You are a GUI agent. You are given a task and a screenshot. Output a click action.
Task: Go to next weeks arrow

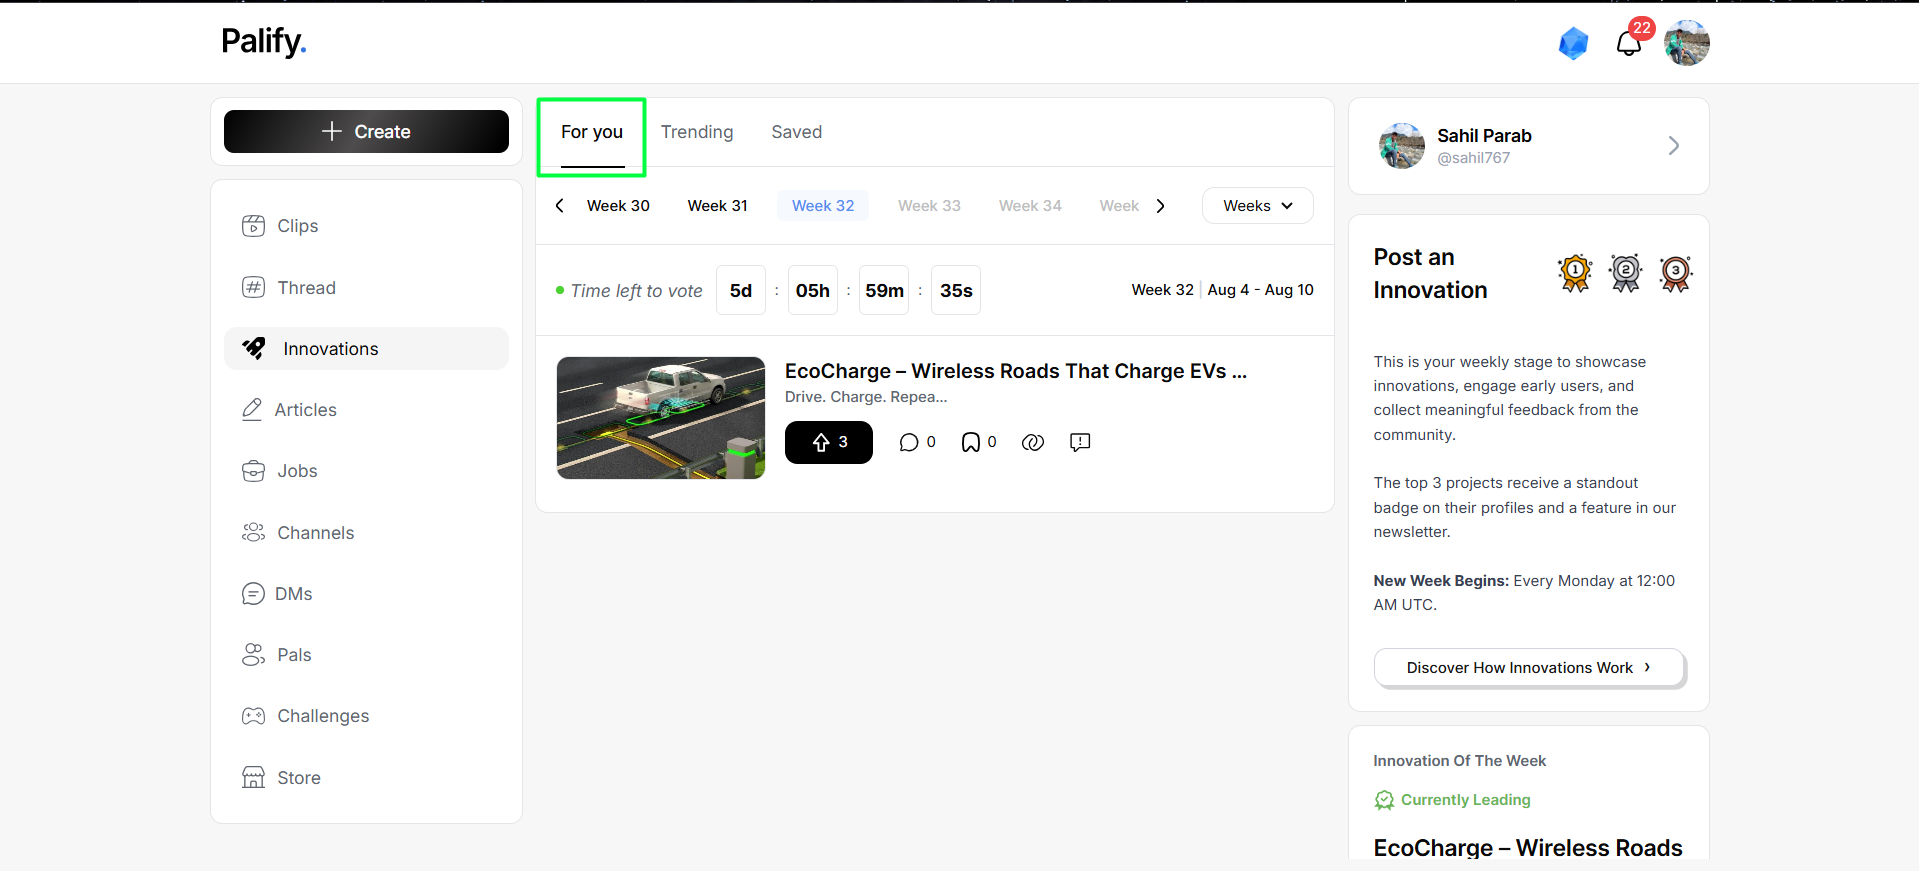pos(1160,206)
